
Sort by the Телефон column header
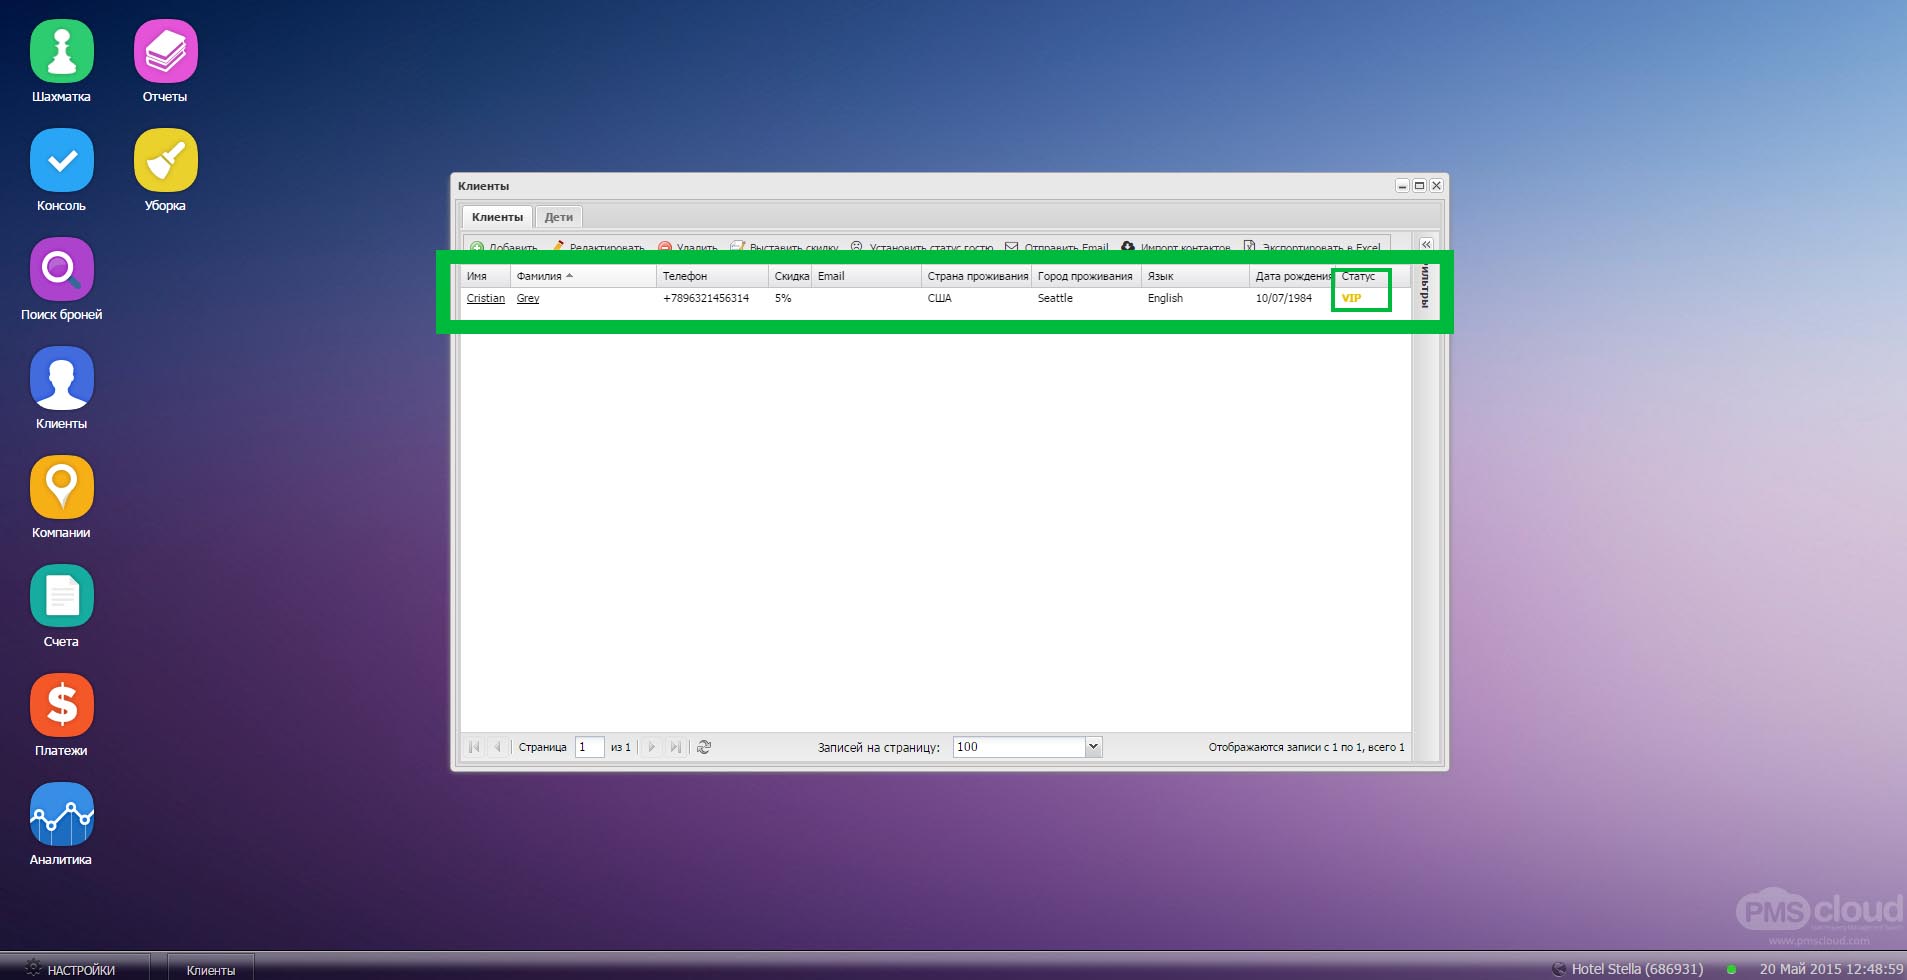712,276
